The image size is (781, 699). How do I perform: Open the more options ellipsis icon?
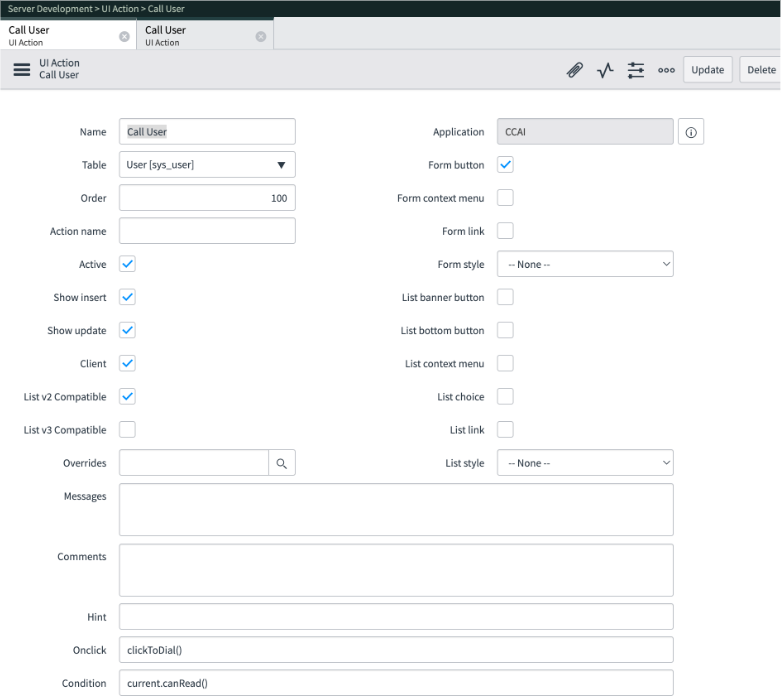pos(666,70)
